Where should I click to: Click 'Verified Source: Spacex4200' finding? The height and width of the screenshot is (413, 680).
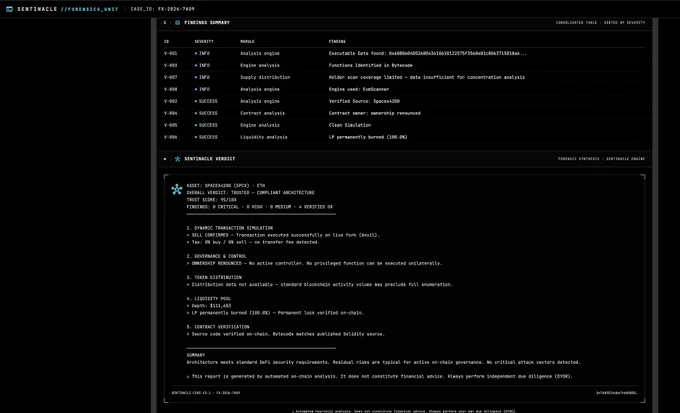tap(364, 101)
